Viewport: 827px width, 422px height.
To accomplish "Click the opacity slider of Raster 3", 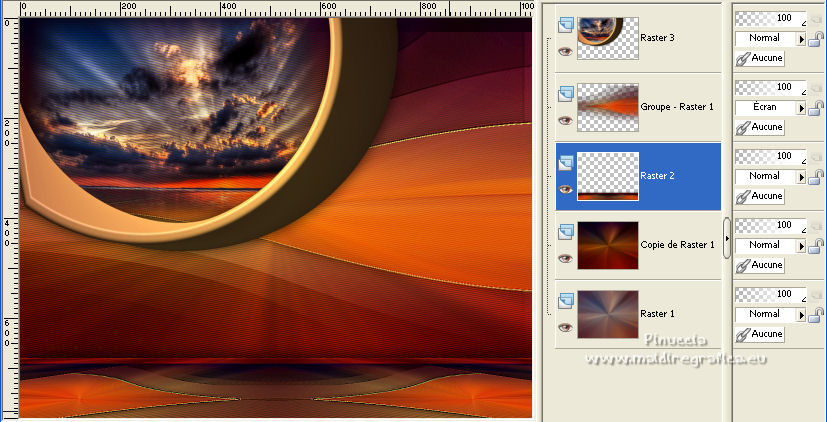I will (771, 19).
